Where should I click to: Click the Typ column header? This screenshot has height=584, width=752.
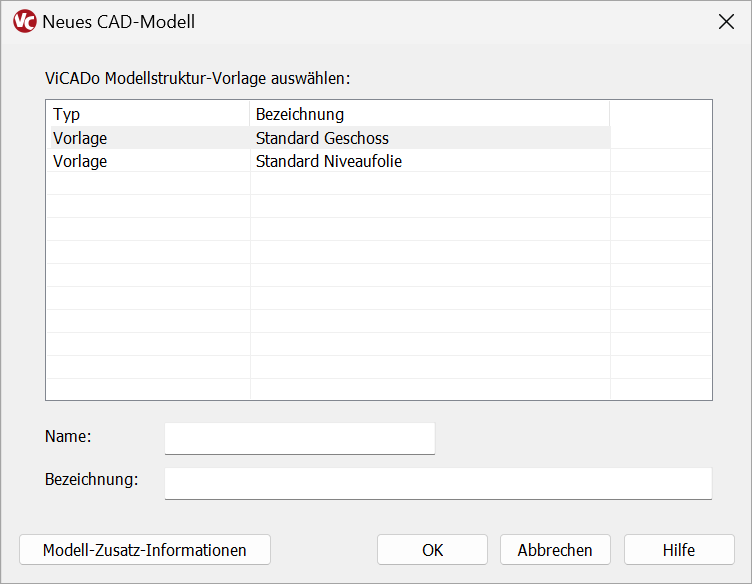pos(150,114)
